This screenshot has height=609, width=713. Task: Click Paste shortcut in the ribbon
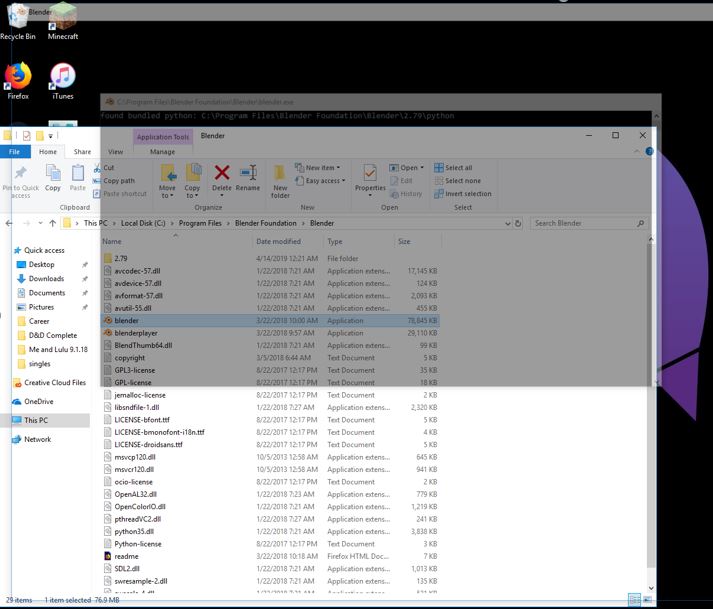[121, 194]
